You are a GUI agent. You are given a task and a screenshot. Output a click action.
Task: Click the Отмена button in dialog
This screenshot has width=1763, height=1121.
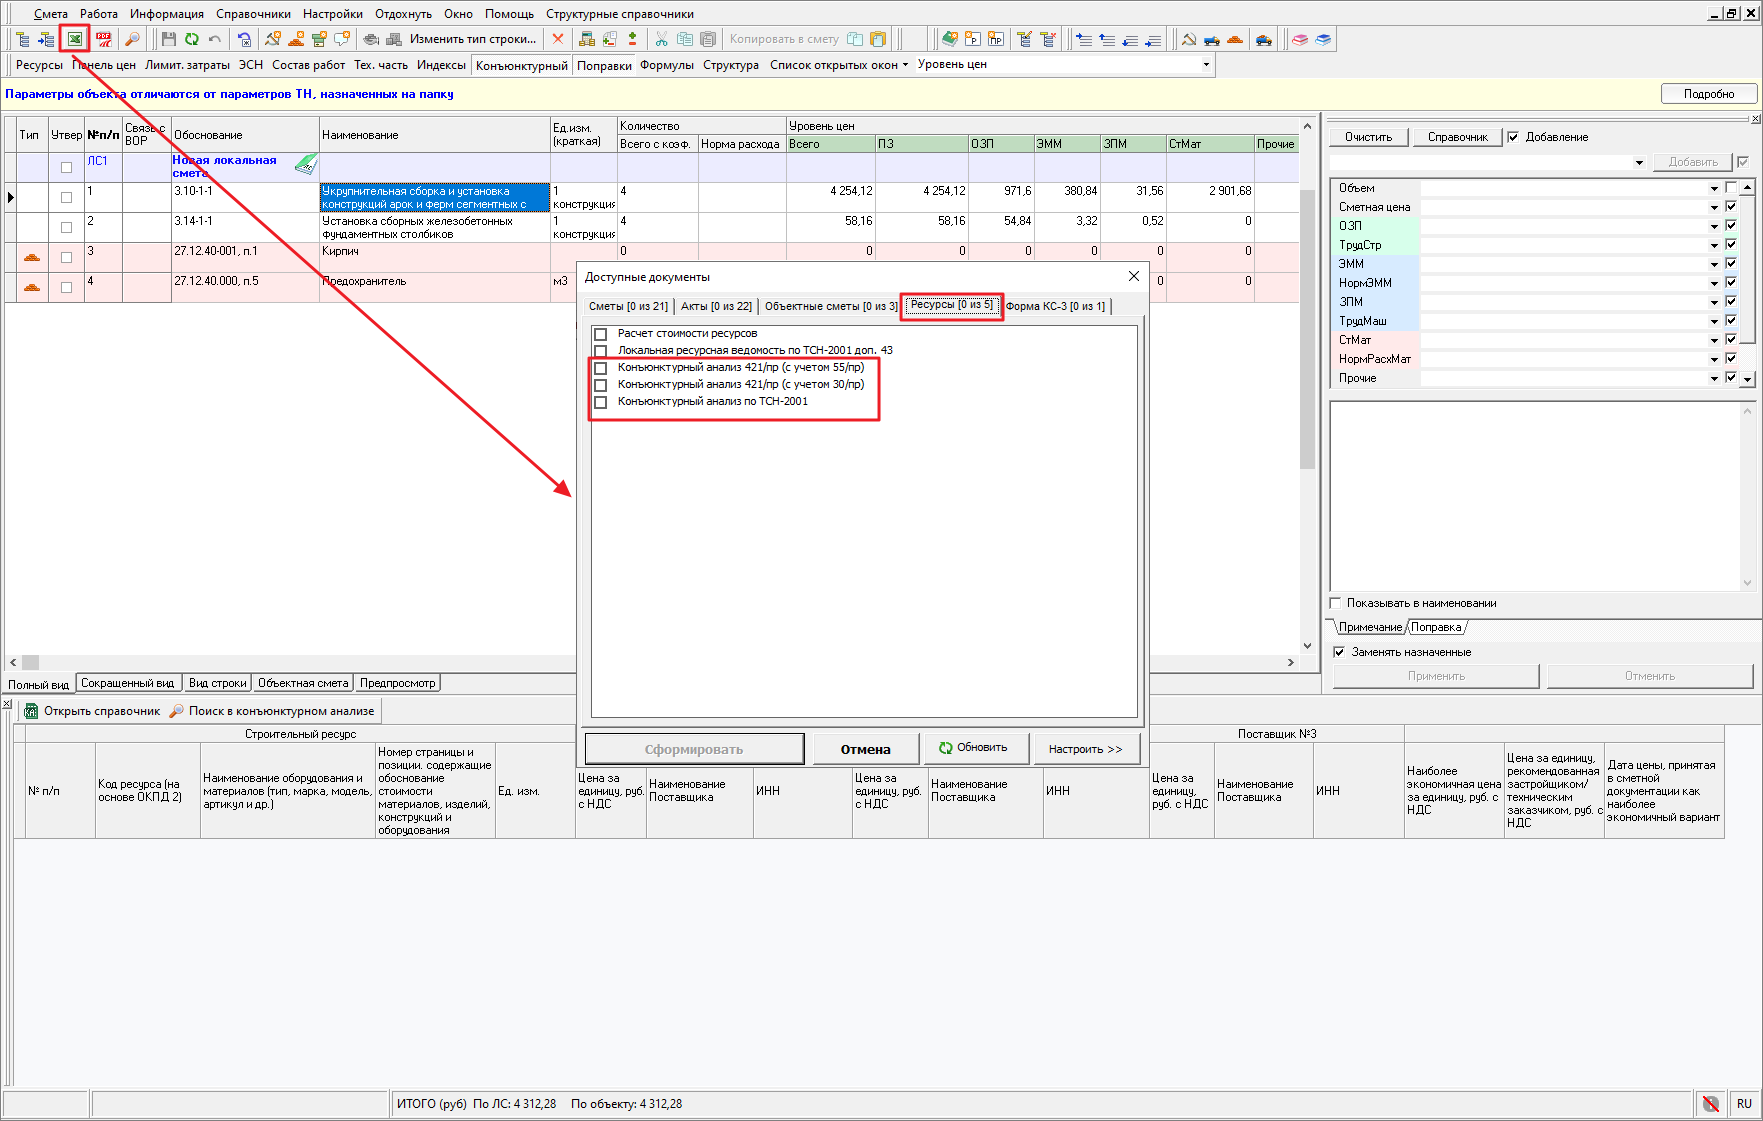click(x=865, y=749)
